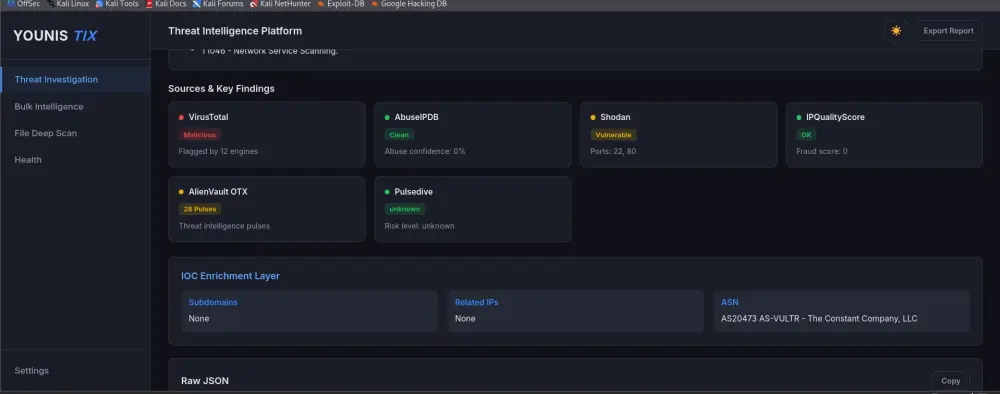Select the Shodan source card title
1000x394 pixels.
pos(615,117)
